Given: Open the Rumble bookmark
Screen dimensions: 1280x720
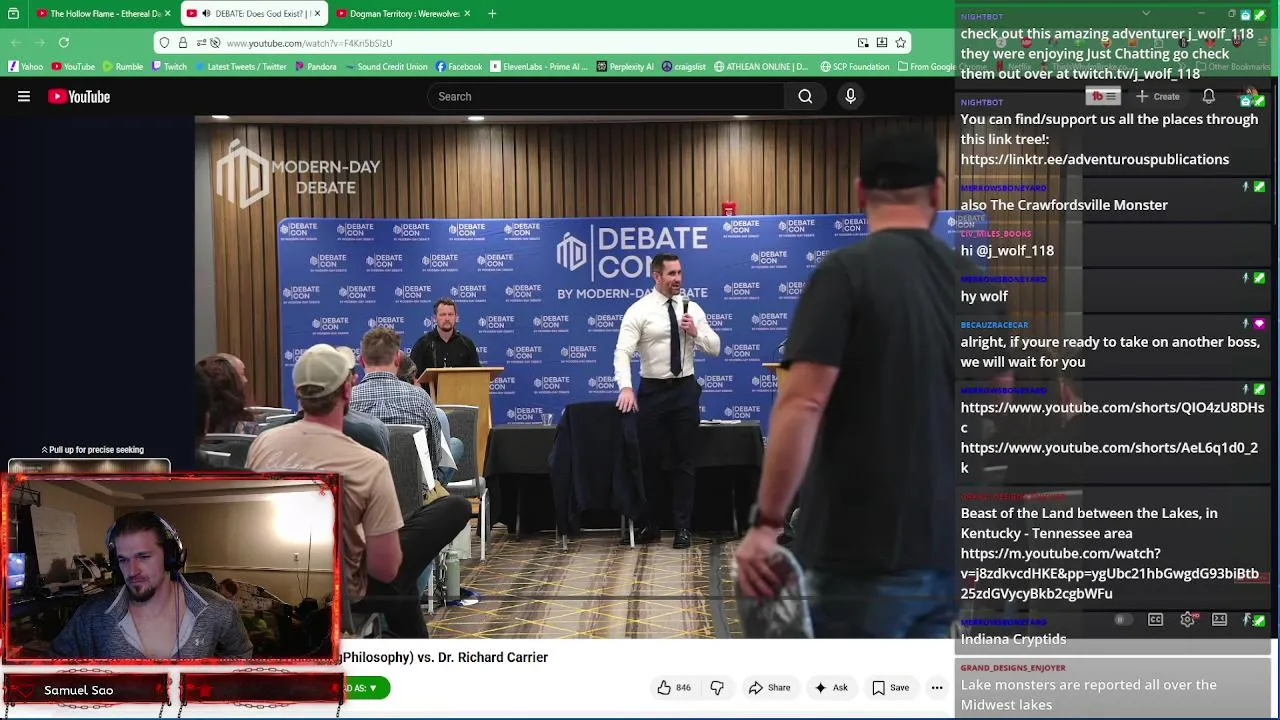Looking at the screenshot, I should click(123, 67).
